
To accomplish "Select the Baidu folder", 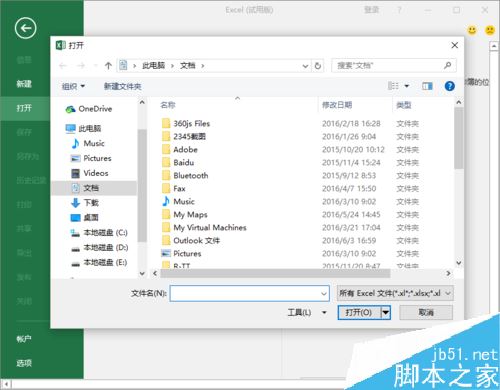I will point(178,163).
